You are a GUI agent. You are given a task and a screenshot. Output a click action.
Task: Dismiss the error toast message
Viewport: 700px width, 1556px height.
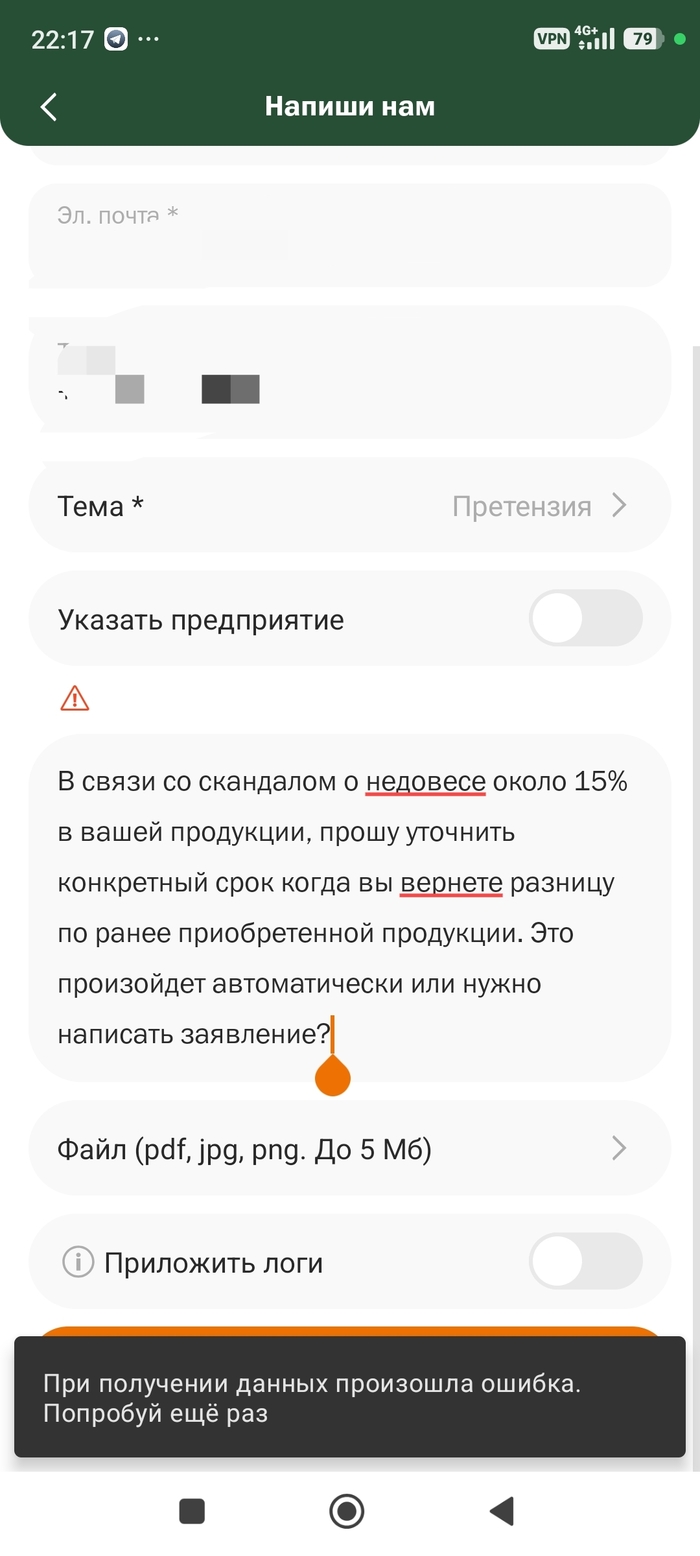point(350,1396)
